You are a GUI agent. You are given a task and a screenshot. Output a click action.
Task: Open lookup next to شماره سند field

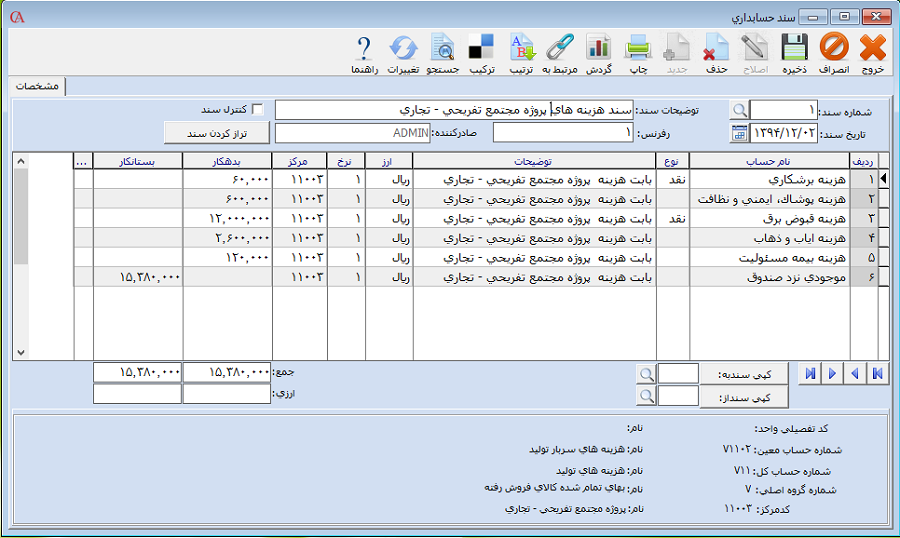tap(739, 110)
